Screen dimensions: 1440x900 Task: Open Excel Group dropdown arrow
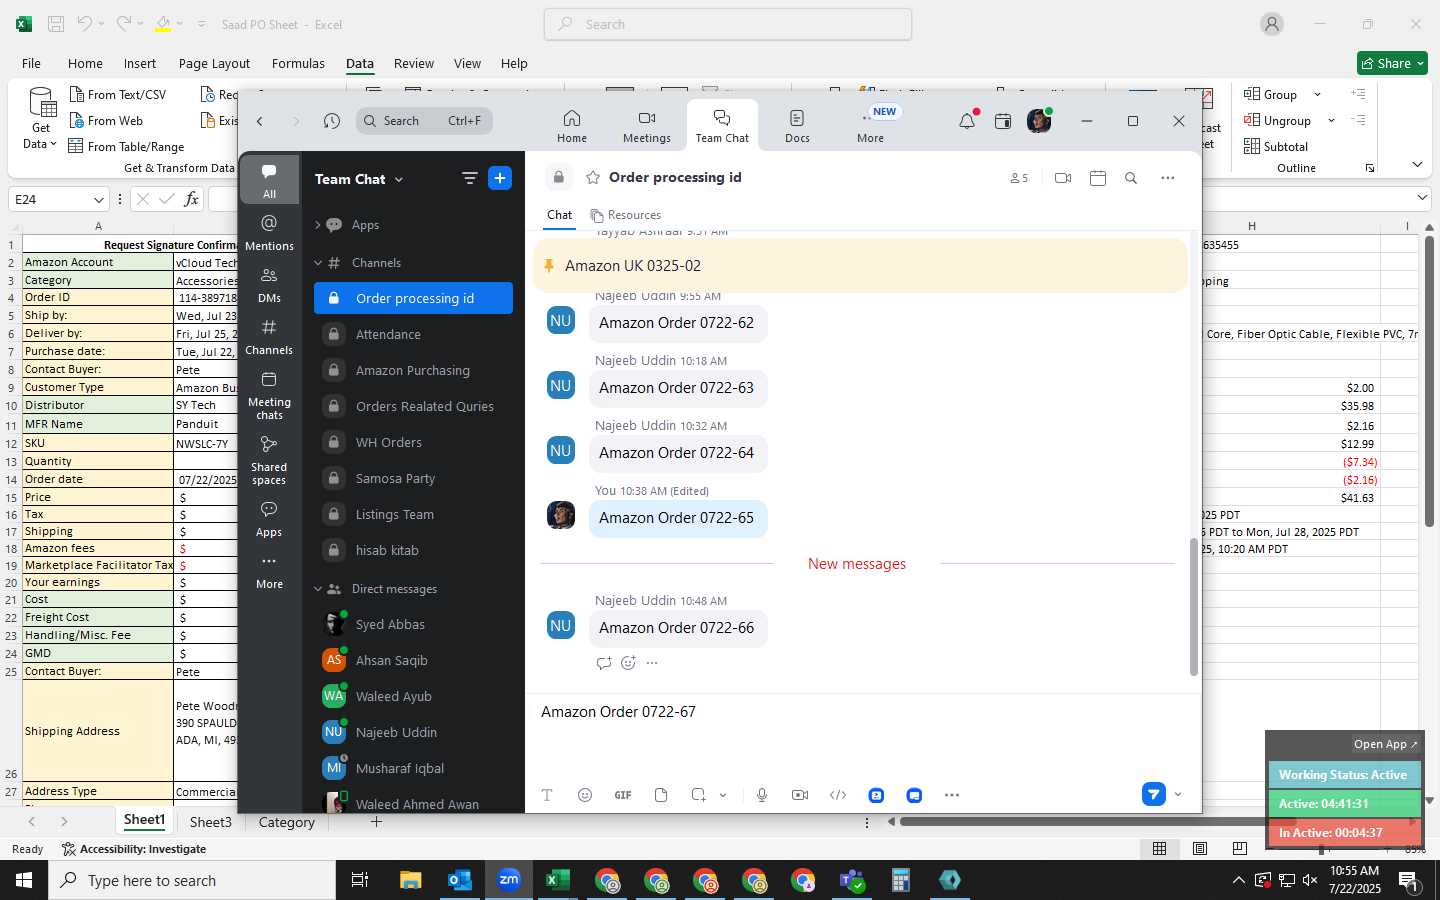[x=1317, y=95]
